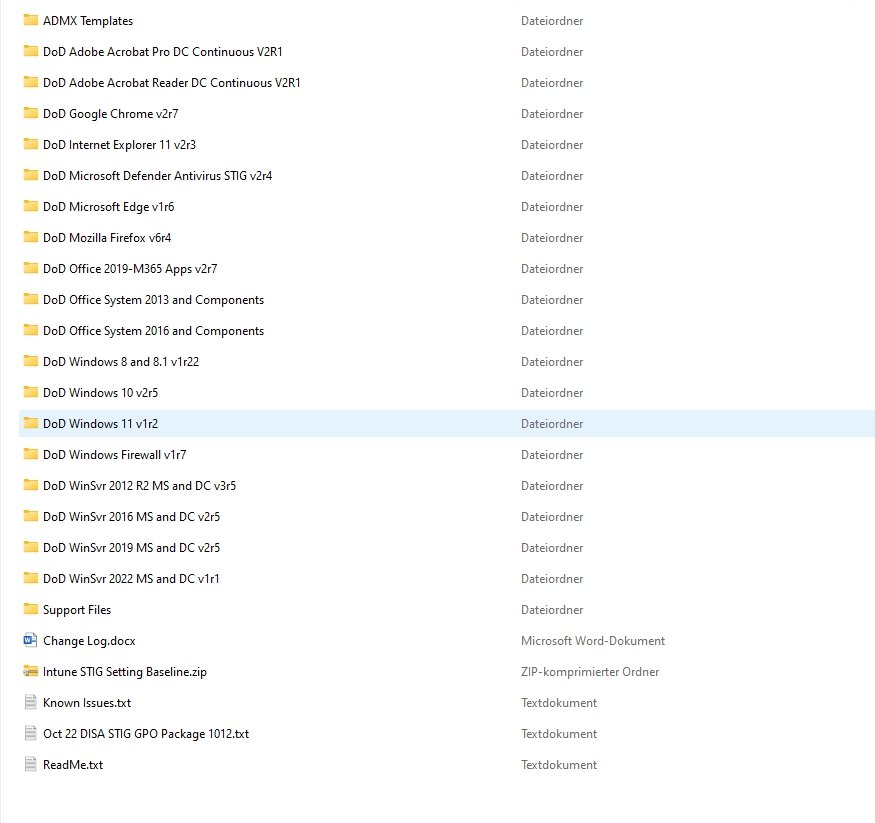Open the DoD Mozilla Firefox v6r4 folder icon
This screenshot has width=875, height=823.
click(x=29, y=237)
